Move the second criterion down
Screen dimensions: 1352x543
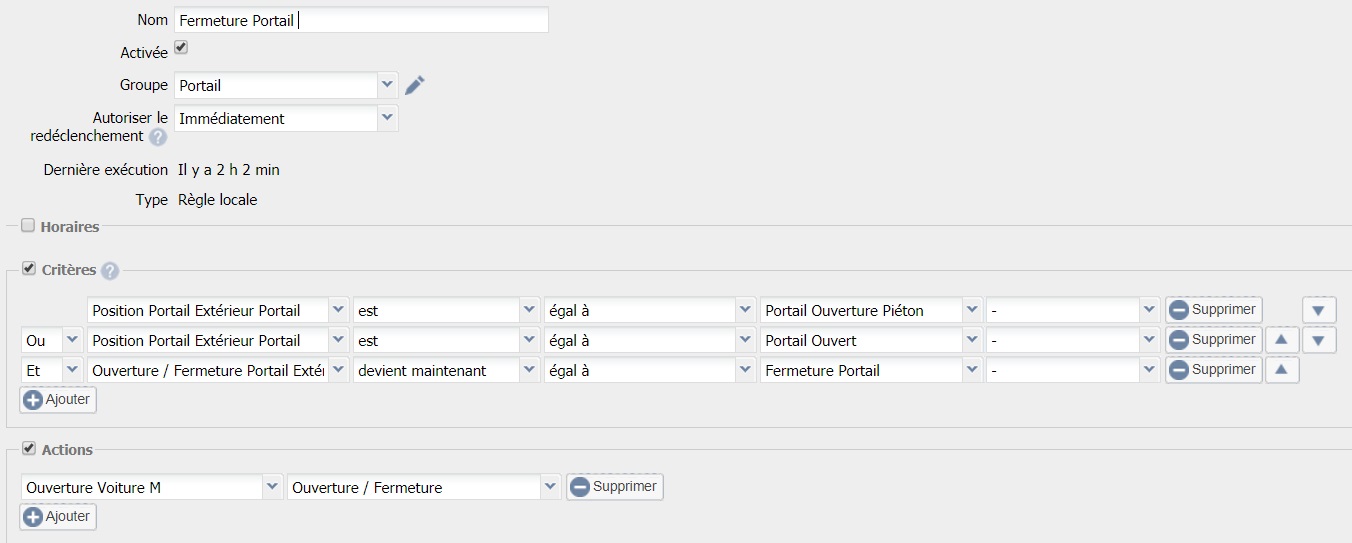coord(1318,340)
